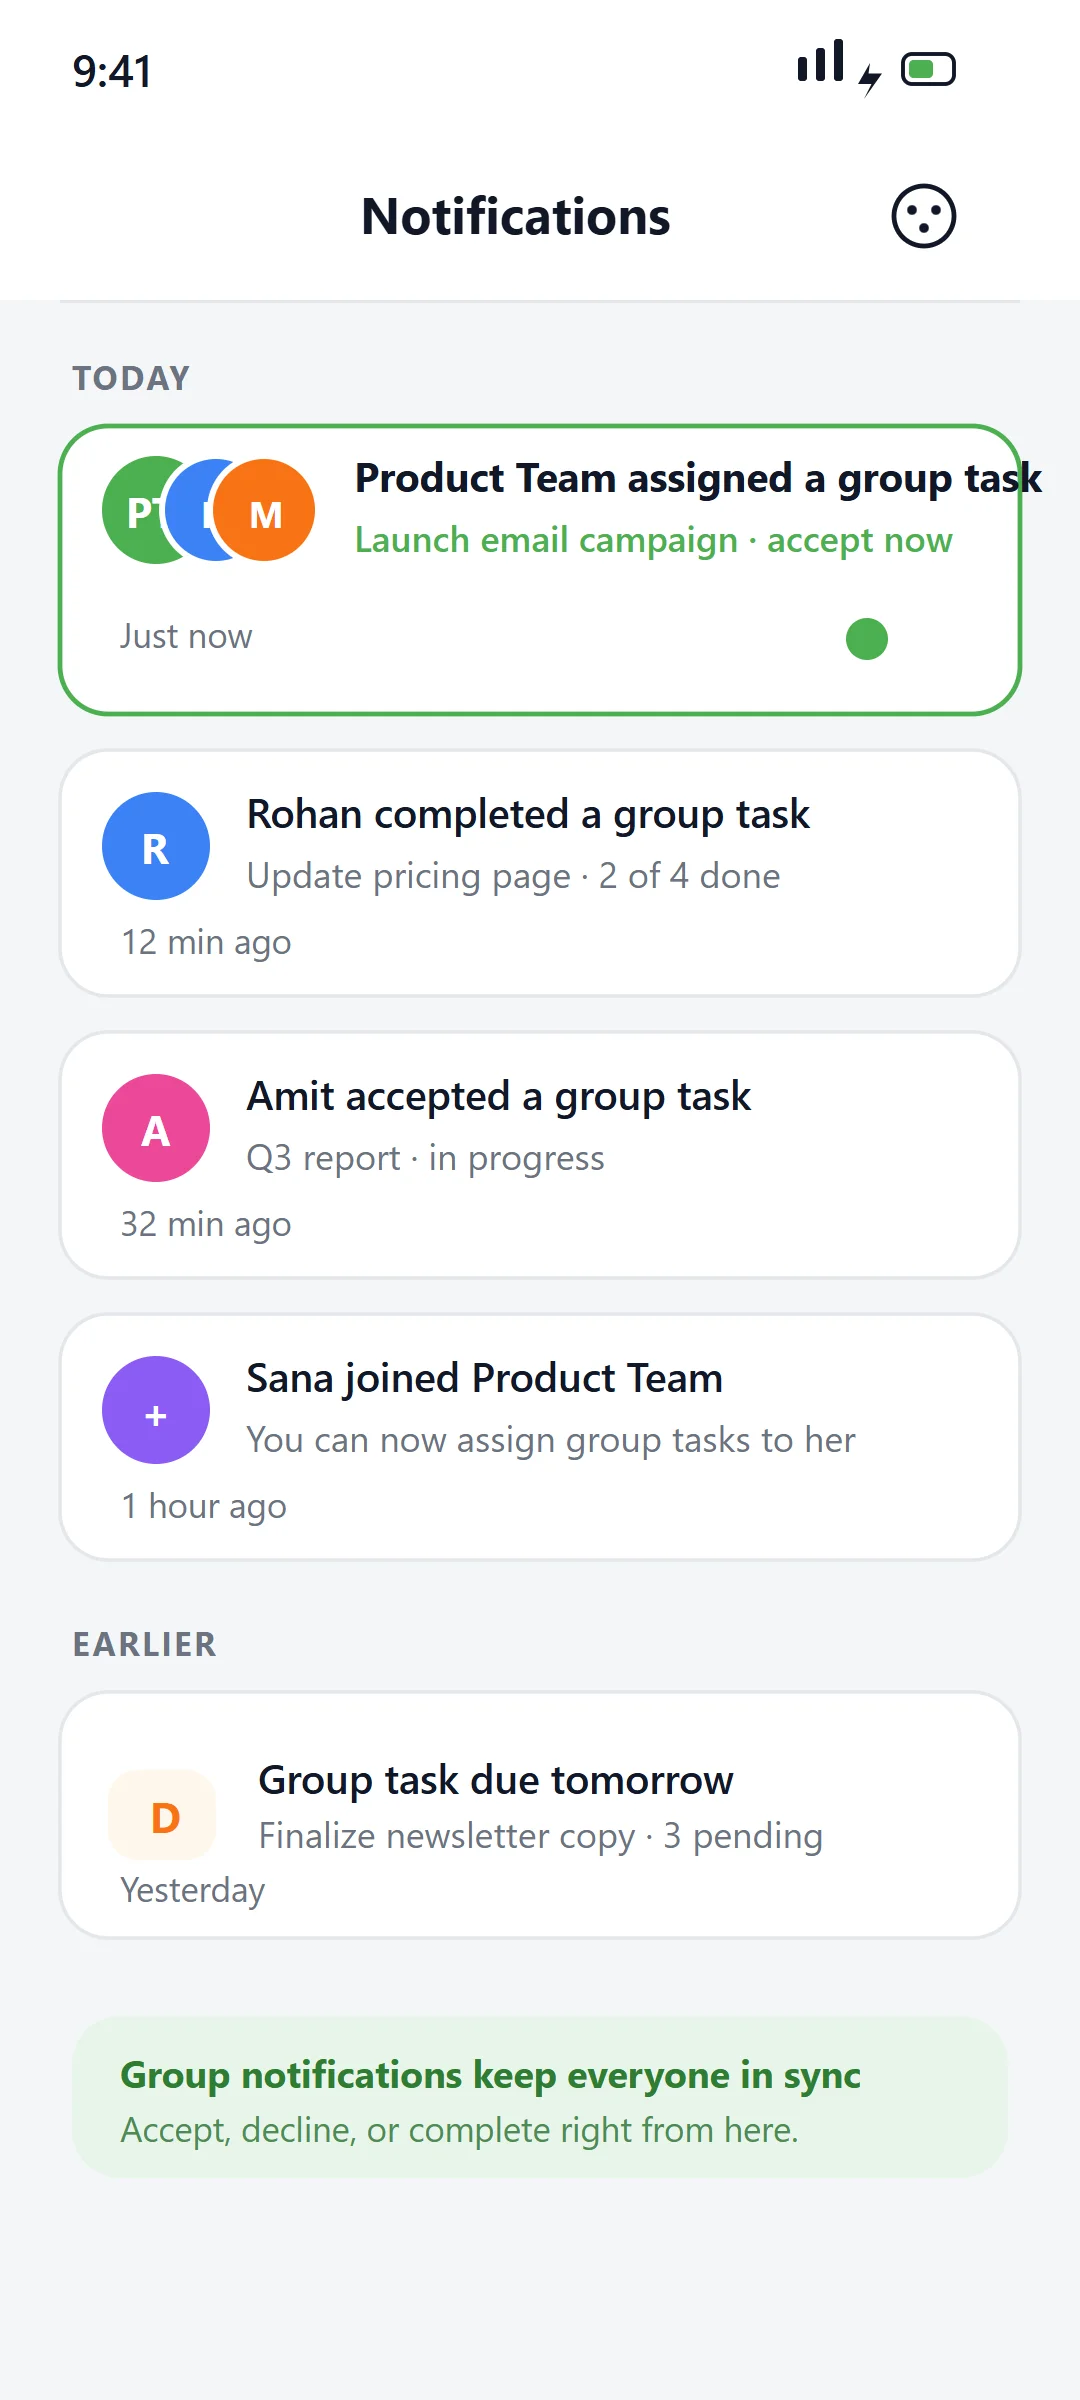
Task: Tap the 'Notifications' page title
Action: click(x=516, y=216)
